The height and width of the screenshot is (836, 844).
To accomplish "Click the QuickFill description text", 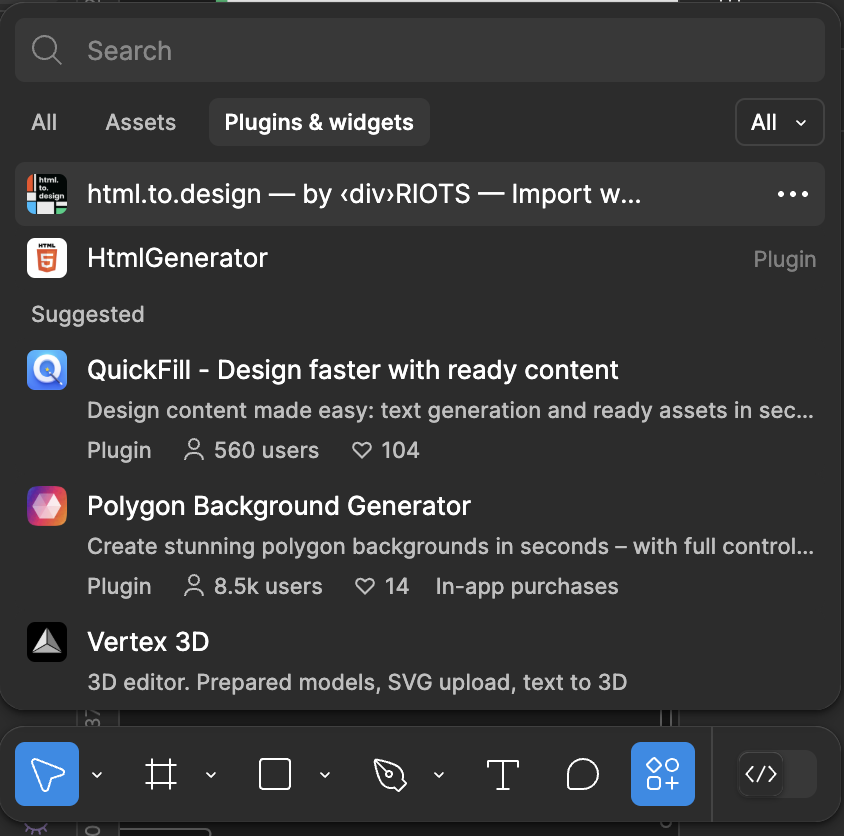I will (451, 411).
